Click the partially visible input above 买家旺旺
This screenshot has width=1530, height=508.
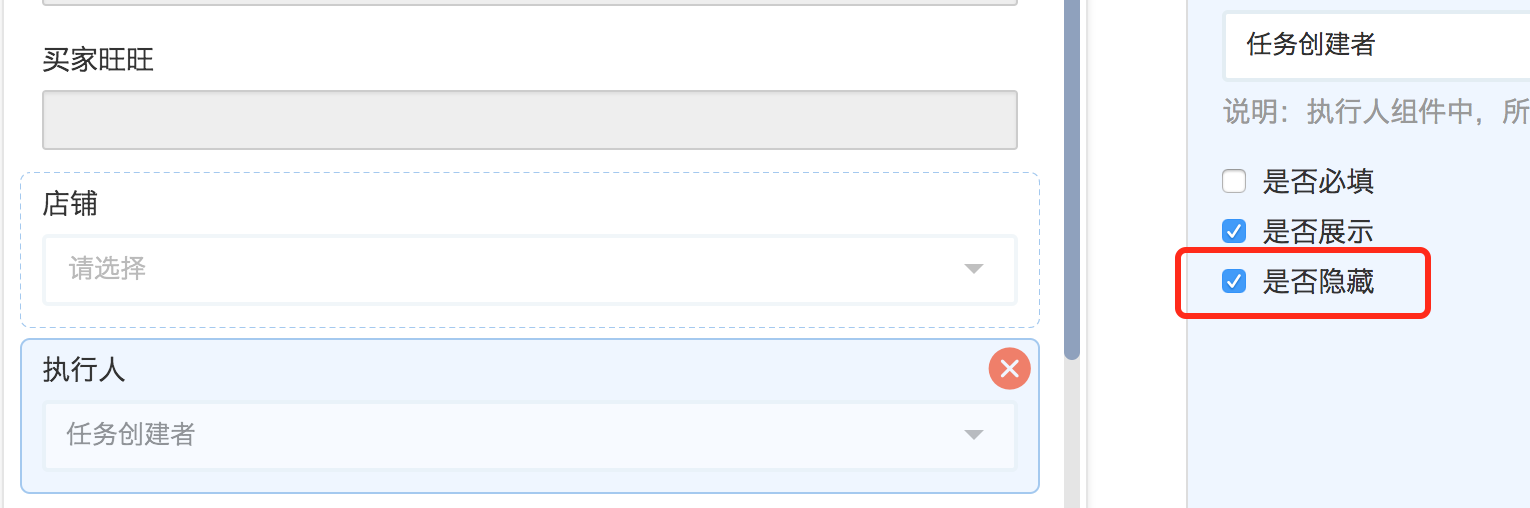[x=529, y=3]
